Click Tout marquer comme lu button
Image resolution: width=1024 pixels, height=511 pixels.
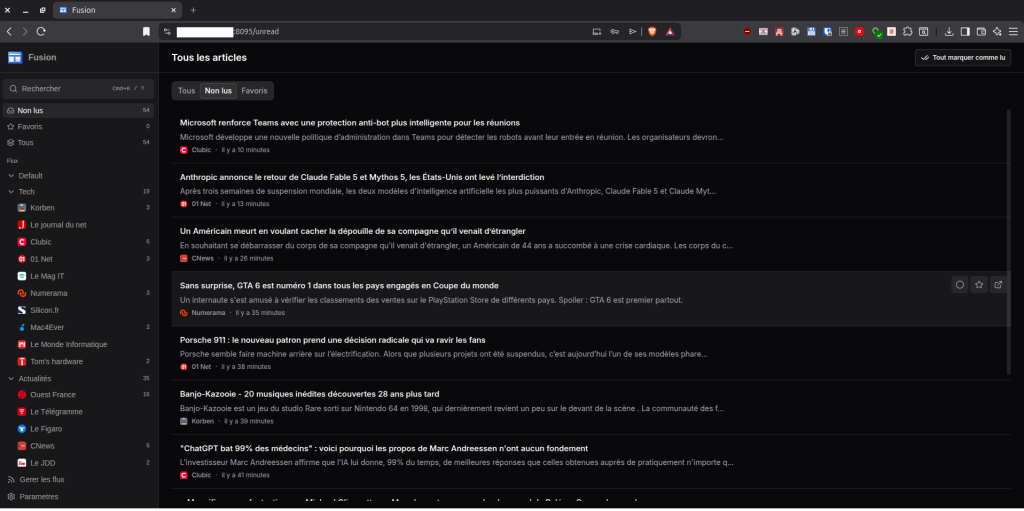click(x=963, y=58)
